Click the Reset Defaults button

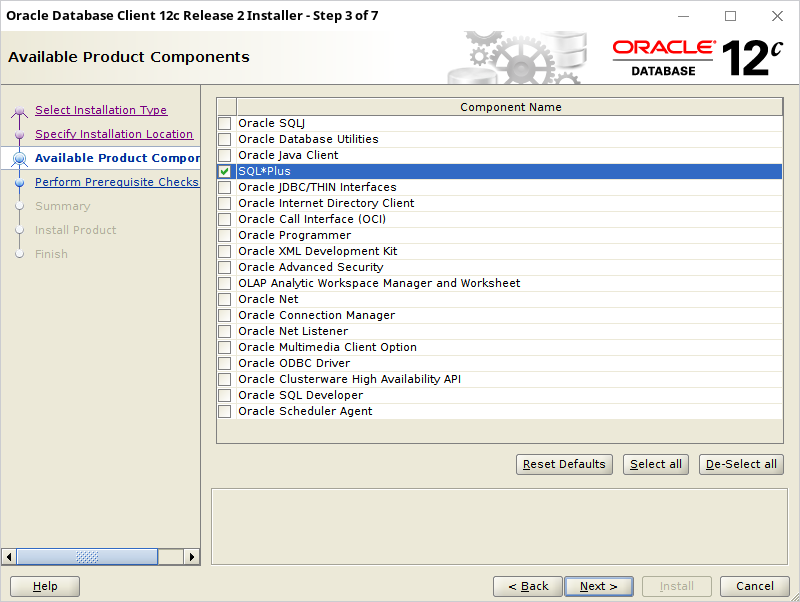click(x=564, y=464)
